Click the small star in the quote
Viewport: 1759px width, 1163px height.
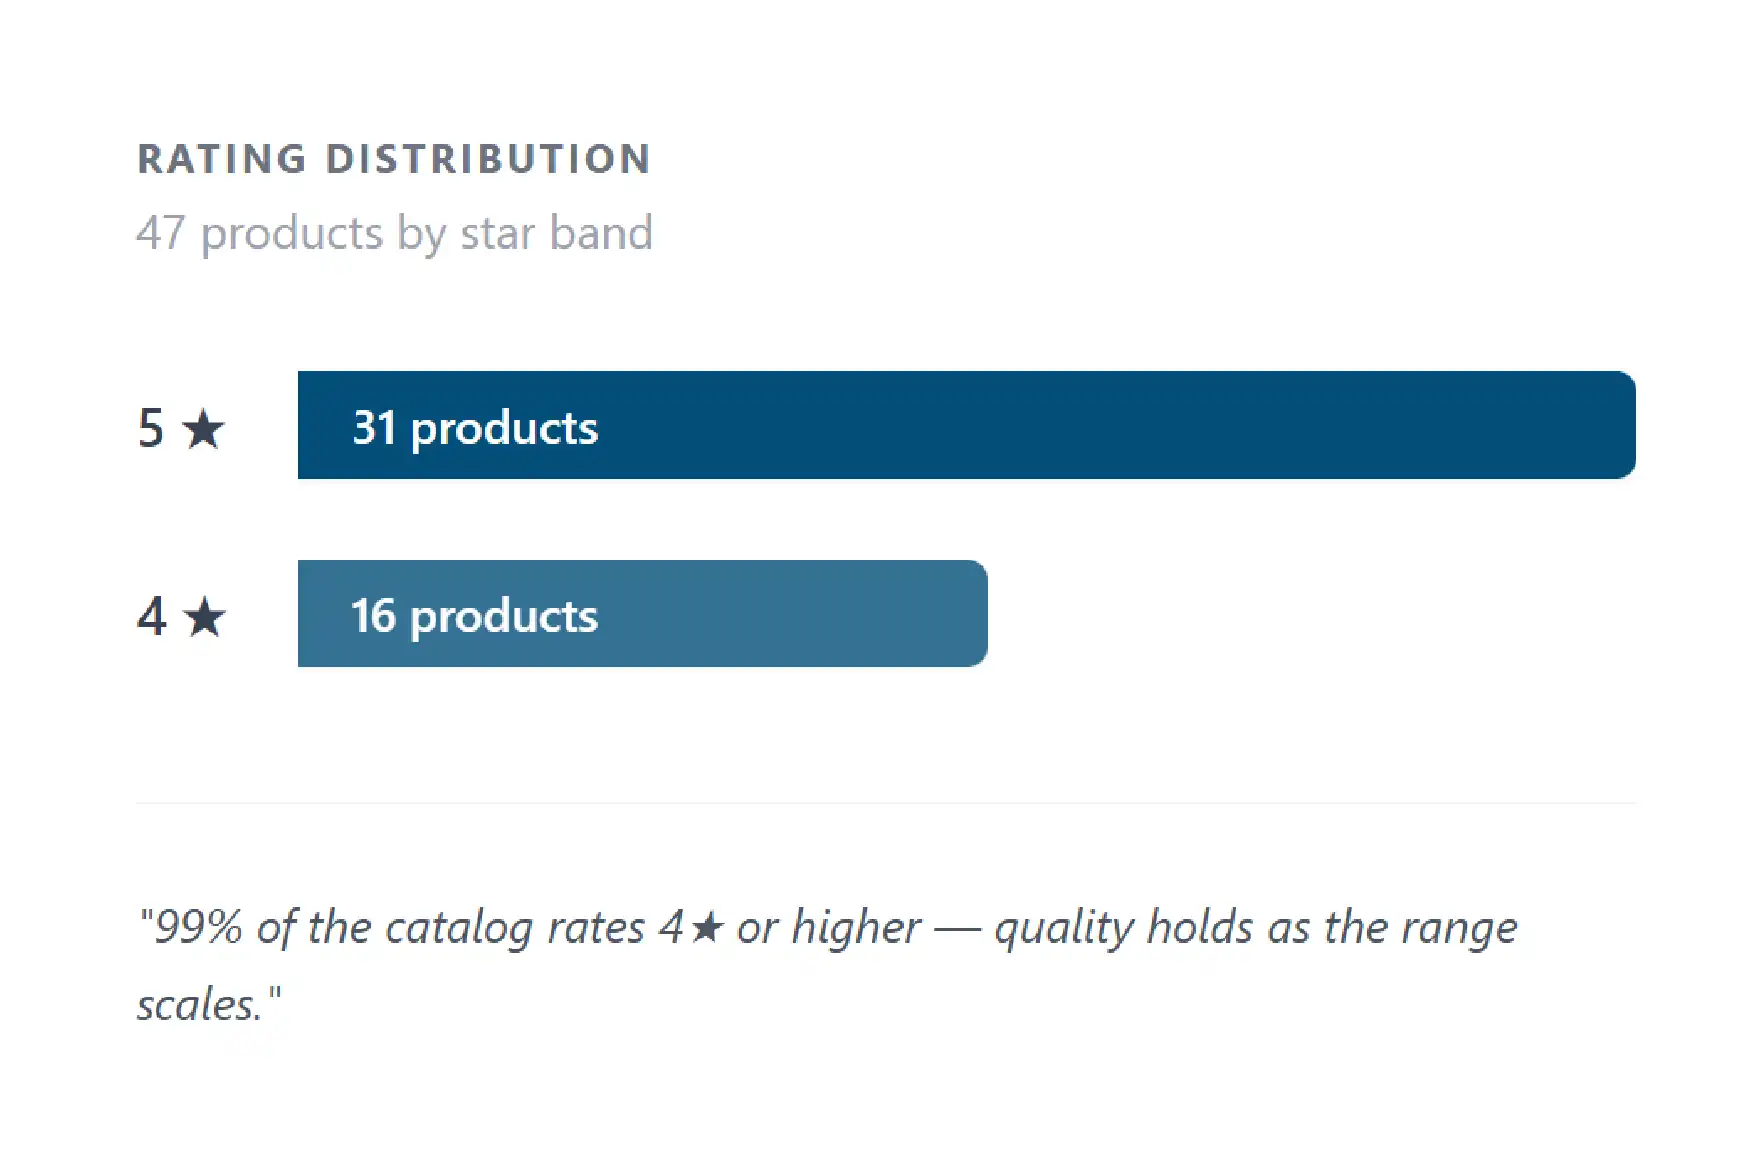coord(707,927)
